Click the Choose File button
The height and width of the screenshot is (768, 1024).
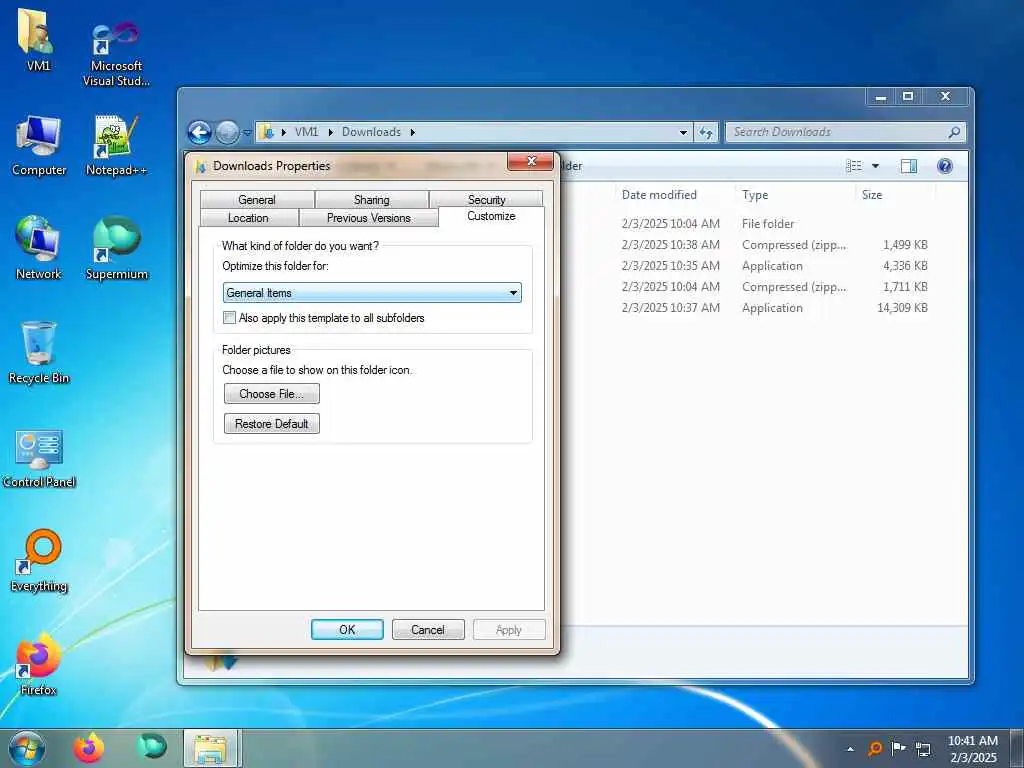pyautogui.click(x=272, y=394)
